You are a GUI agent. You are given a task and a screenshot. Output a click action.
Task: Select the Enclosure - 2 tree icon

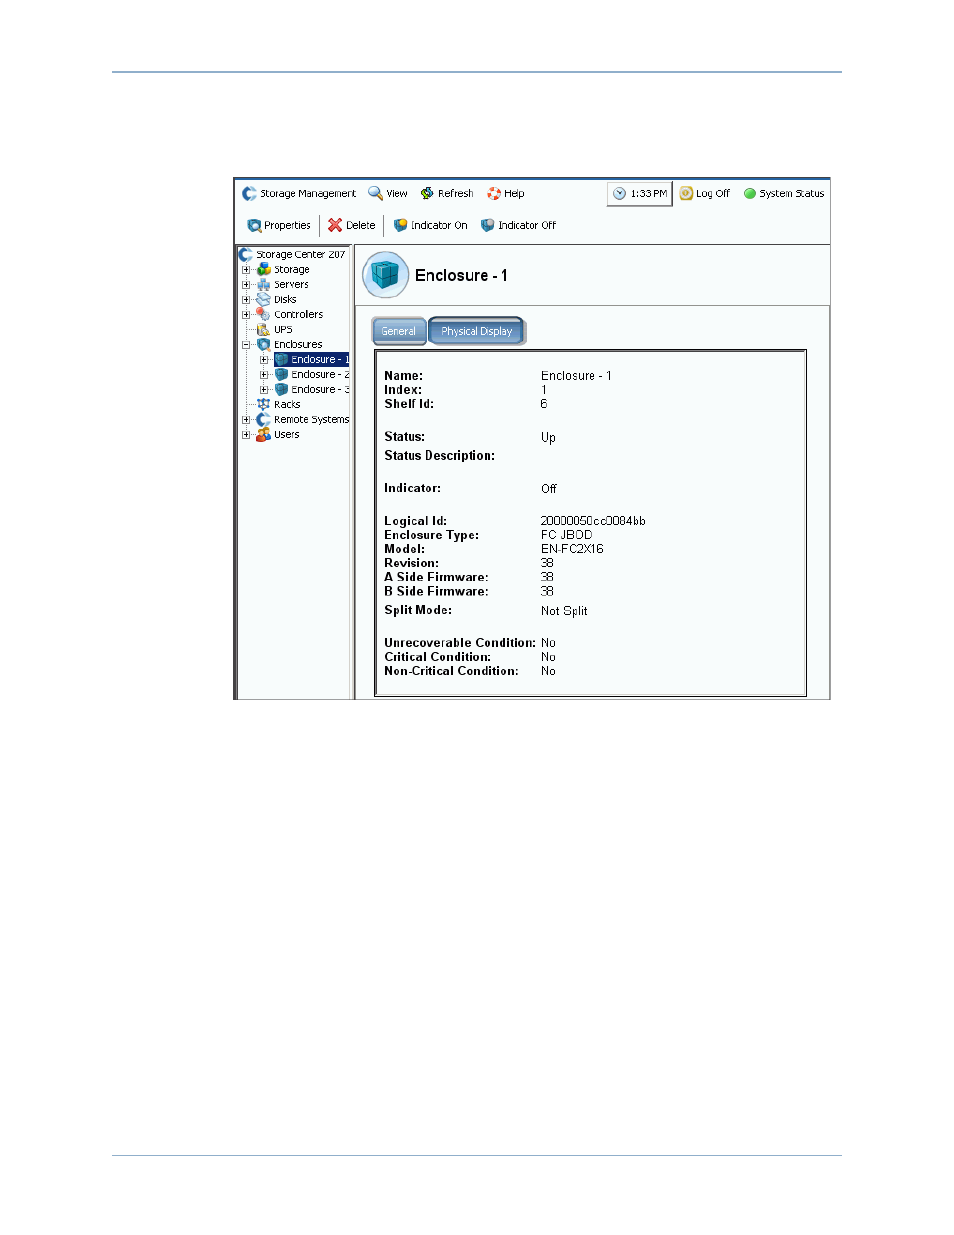[282, 375]
